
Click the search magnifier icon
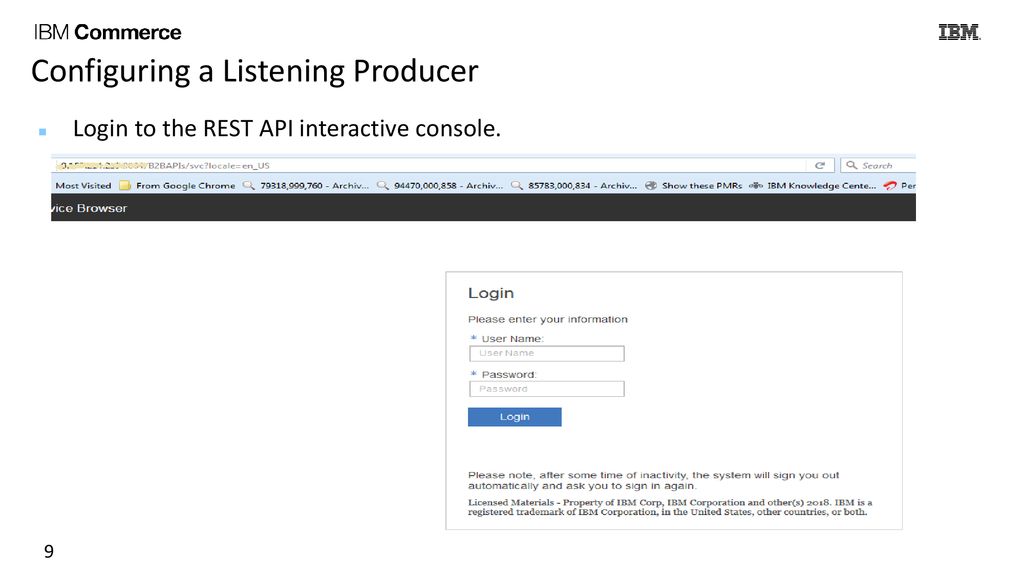852,165
